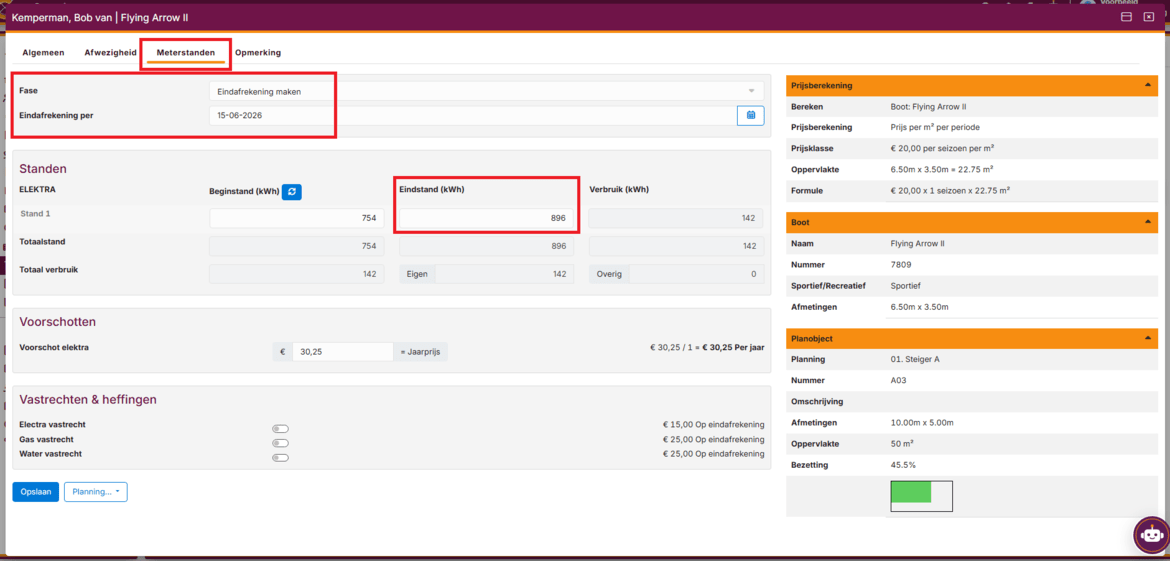This screenshot has height=561, width=1170.
Task: Click the 'Sportief' value in Boot panel
Action: point(906,286)
